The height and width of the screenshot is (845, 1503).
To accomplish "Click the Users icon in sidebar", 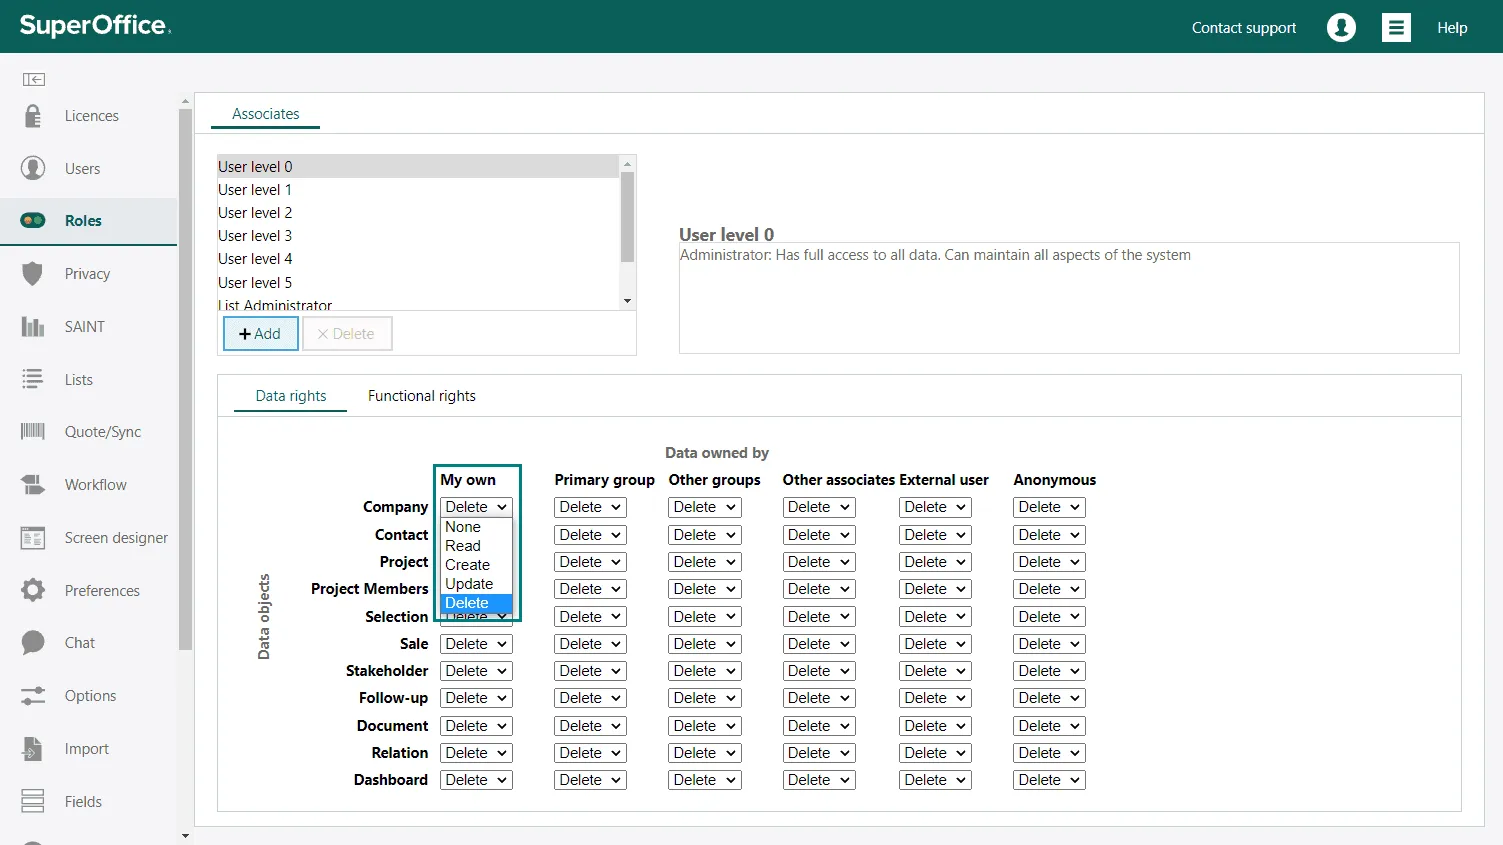I will [33, 168].
